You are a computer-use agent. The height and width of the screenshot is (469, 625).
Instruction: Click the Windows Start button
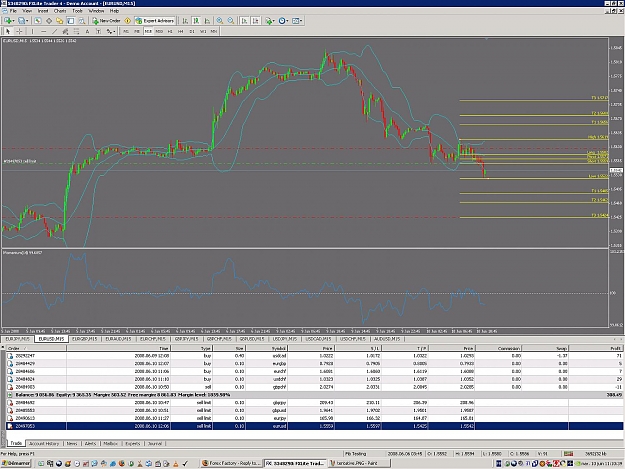[x=16, y=463]
